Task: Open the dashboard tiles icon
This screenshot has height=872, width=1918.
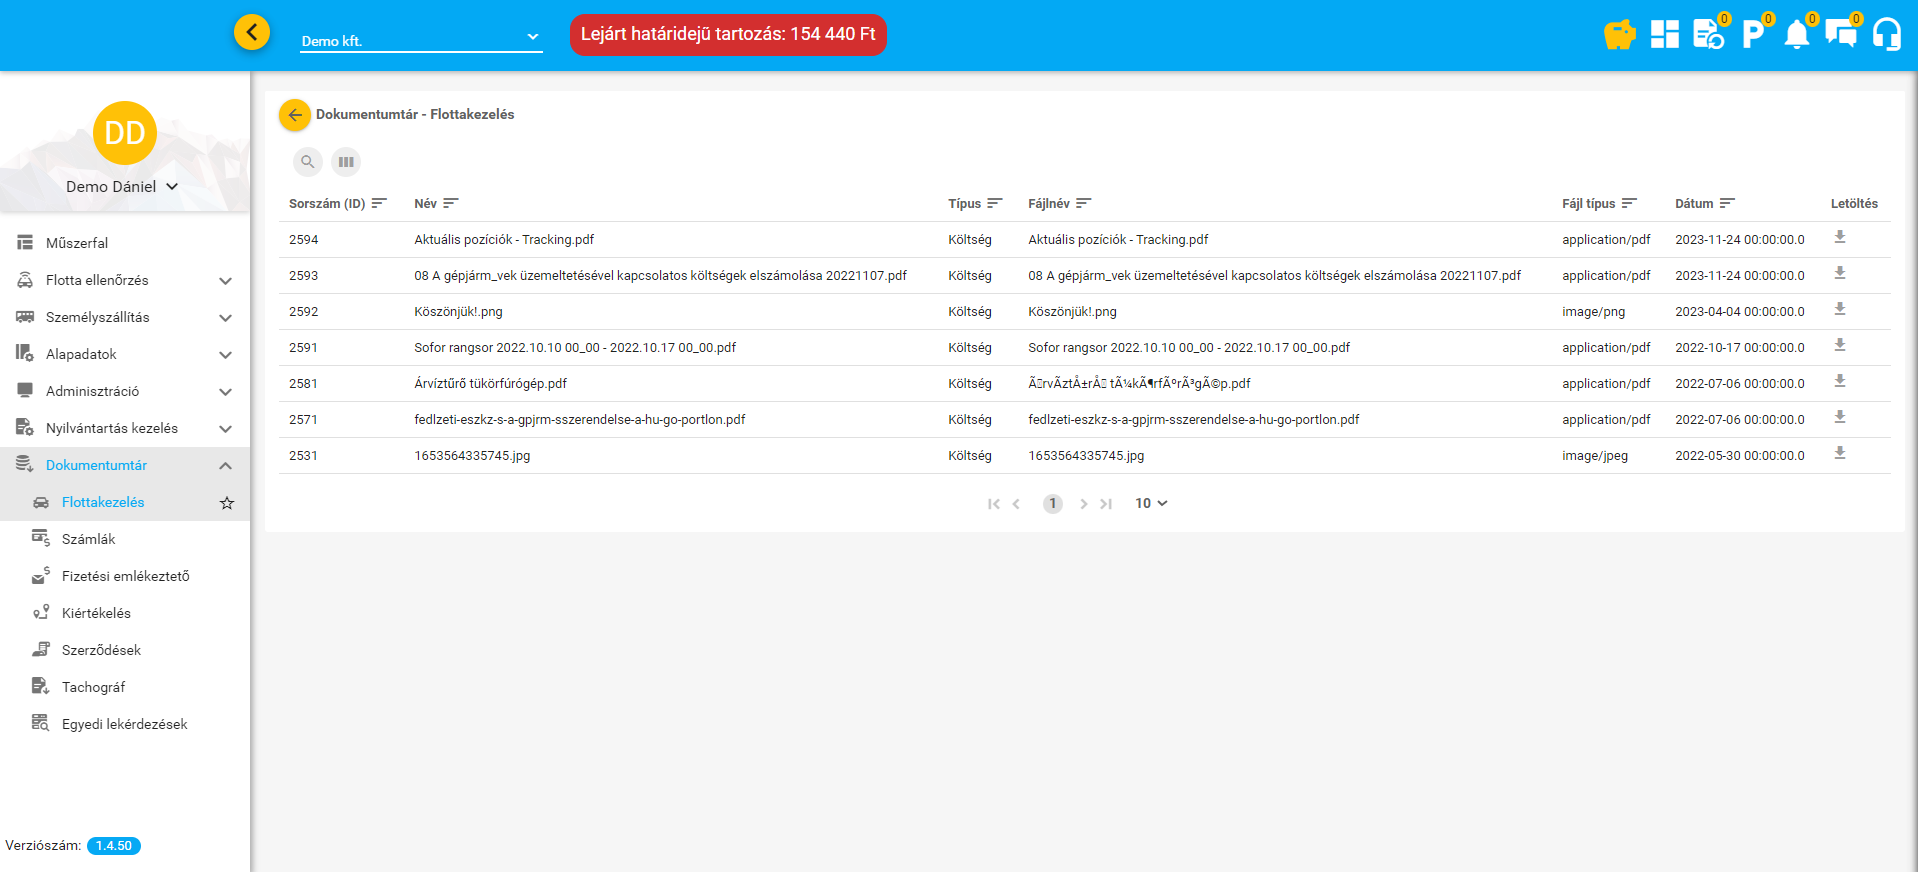Action: tap(1664, 35)
